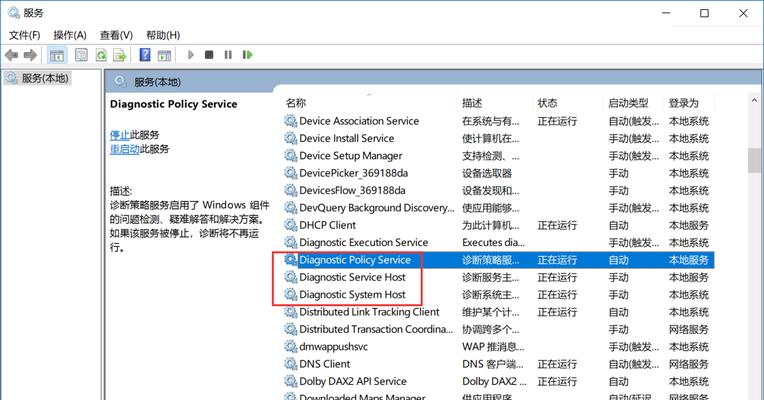This screenshot has width=764, height=400.
Task: Click 'Executes dia...' description cell
Action: [x=493, y=243]
